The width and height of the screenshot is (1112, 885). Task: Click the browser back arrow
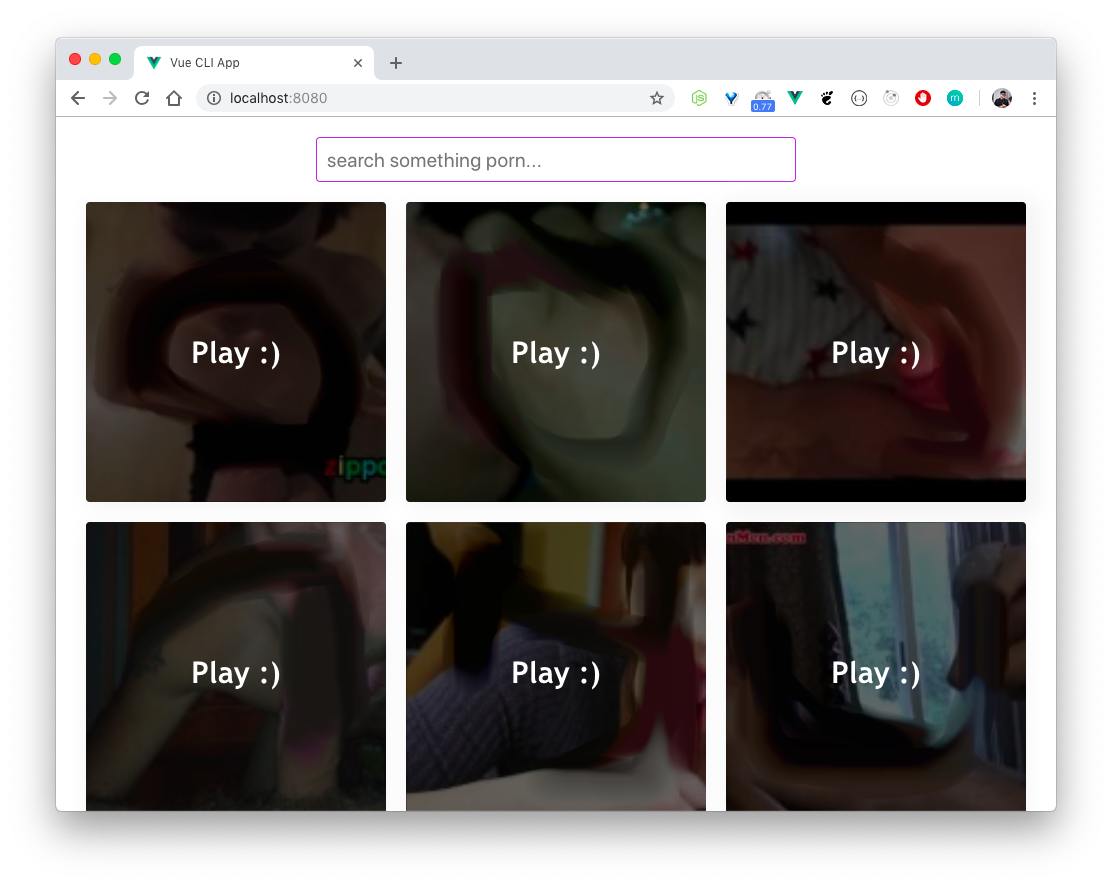click(x=78, y=98)
